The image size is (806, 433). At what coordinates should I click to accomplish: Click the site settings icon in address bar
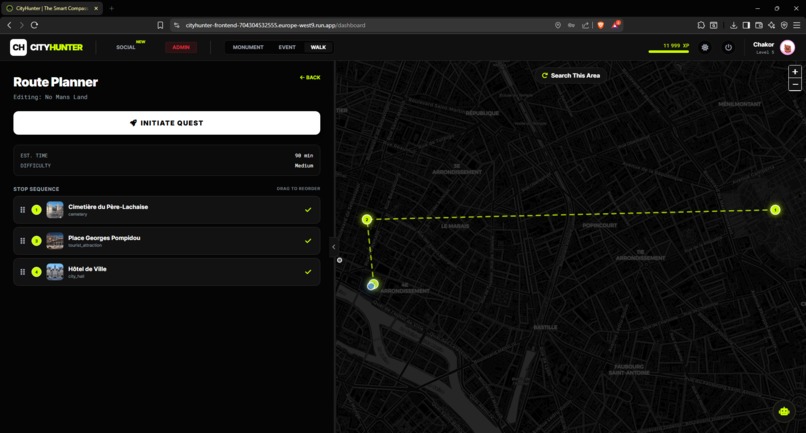[177, 25]
